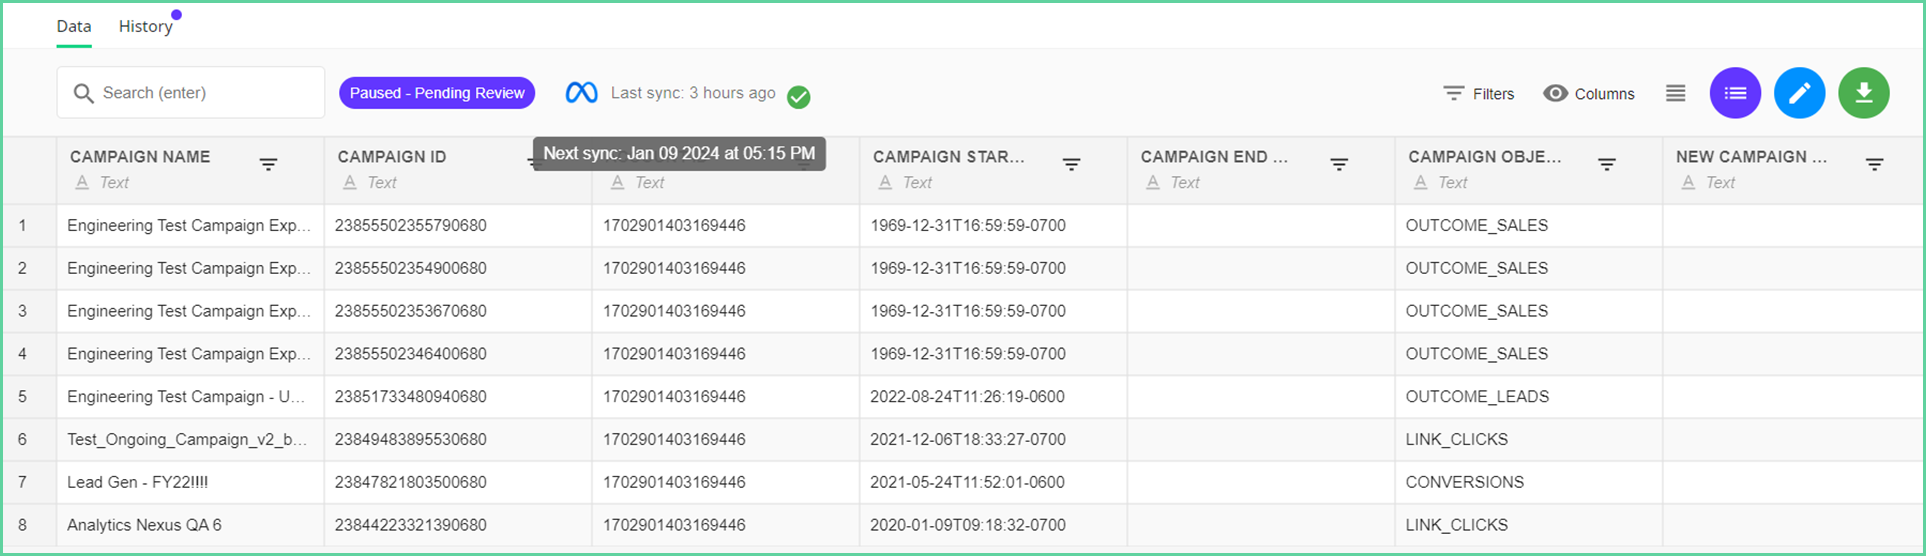
Task: Click the row density lines icon
Action: point(1675,93)
